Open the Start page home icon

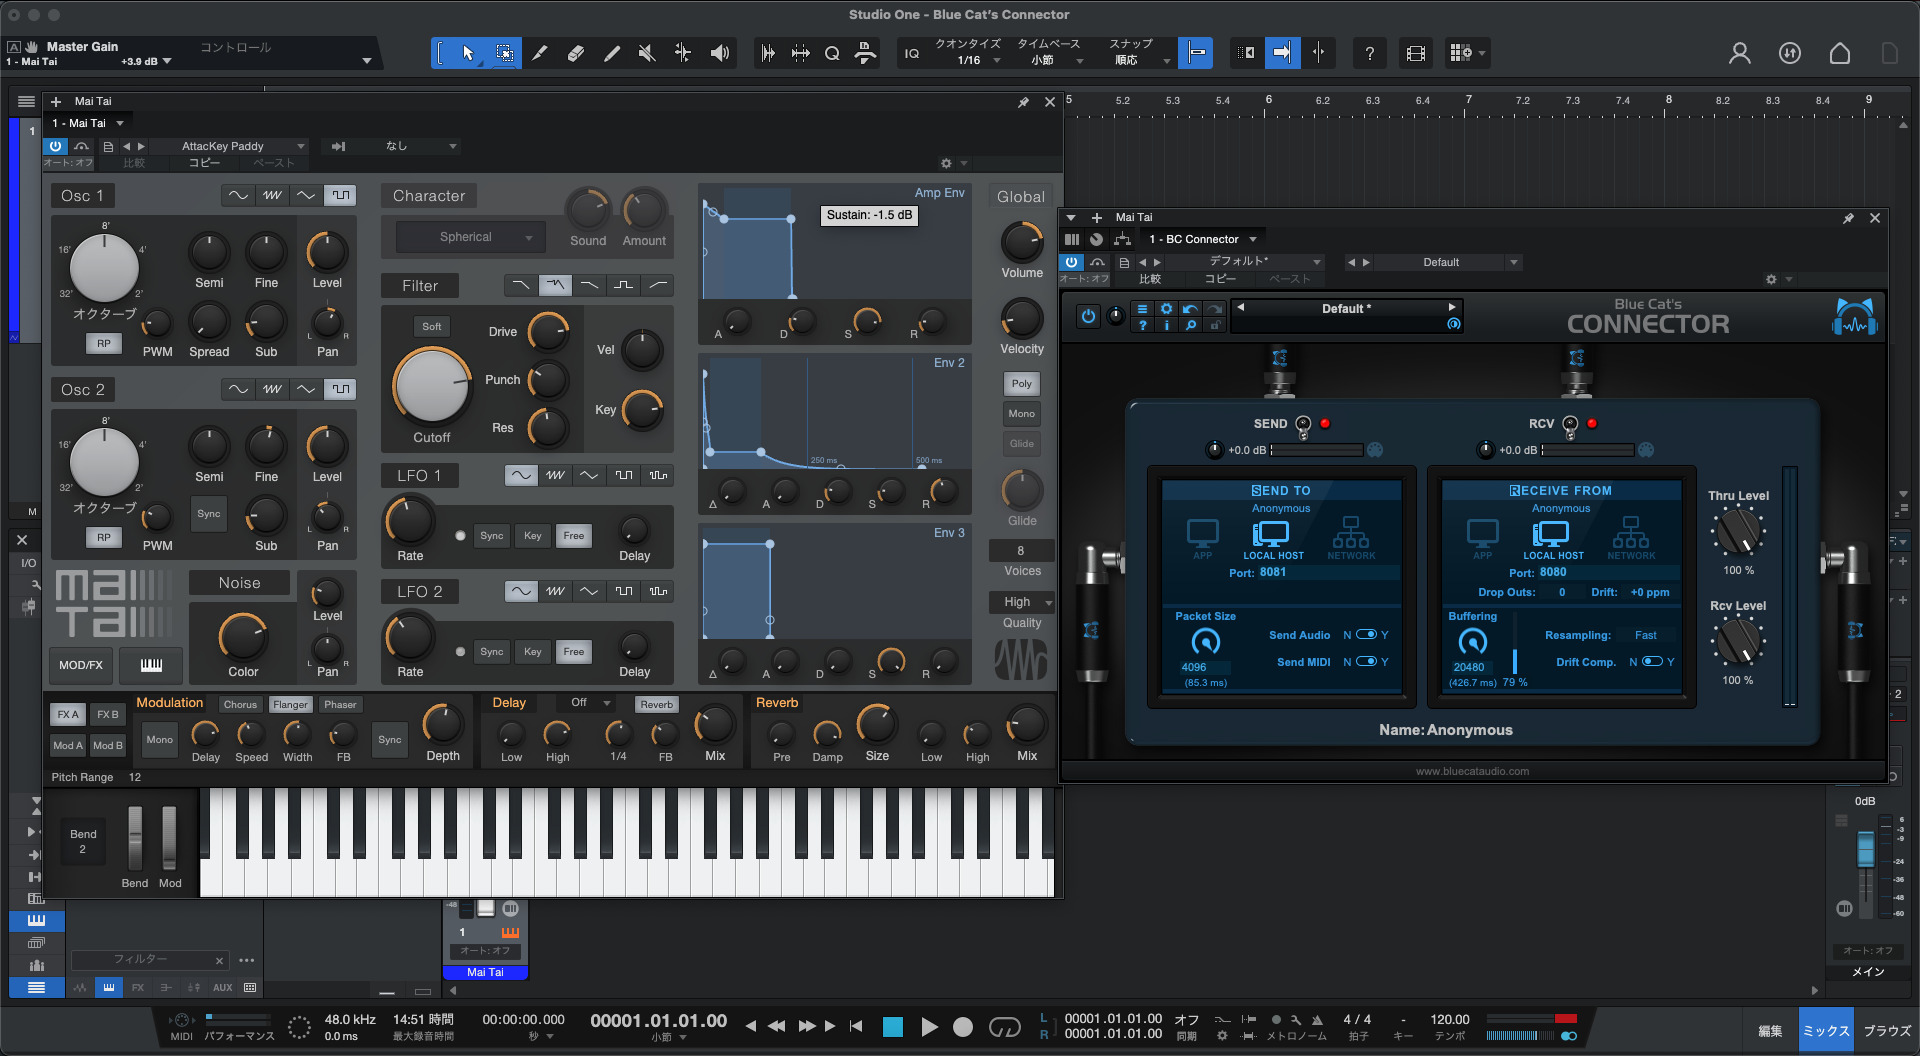tap(1840, 53)
